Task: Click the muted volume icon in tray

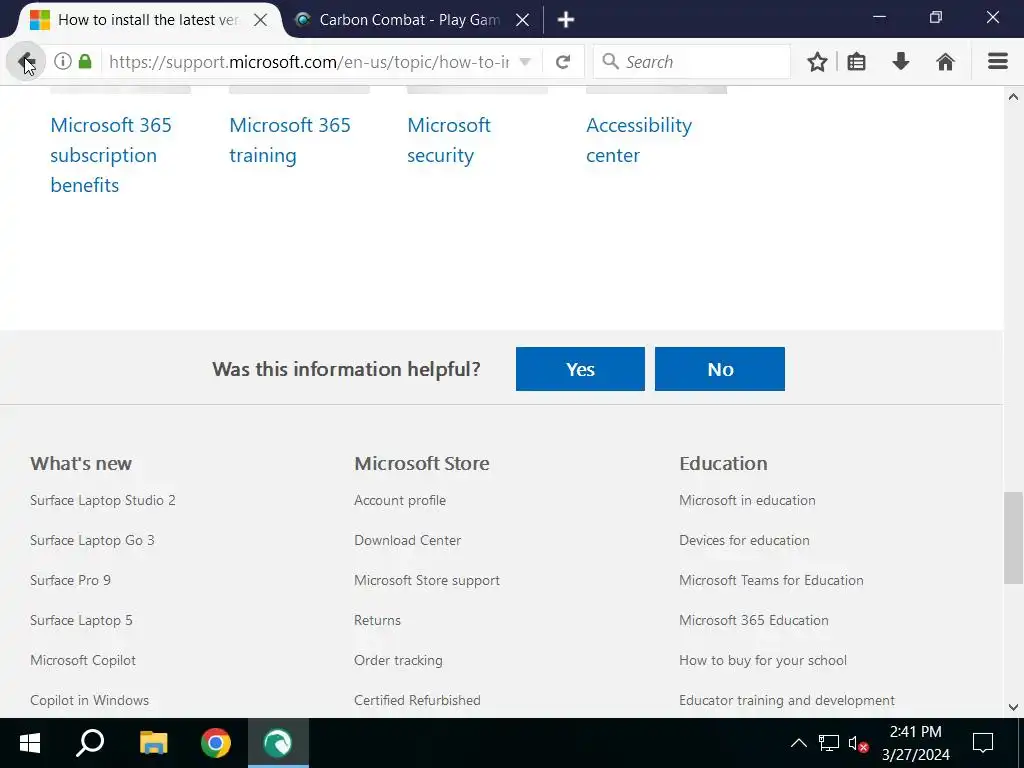Action: click(x=858, y=743)
